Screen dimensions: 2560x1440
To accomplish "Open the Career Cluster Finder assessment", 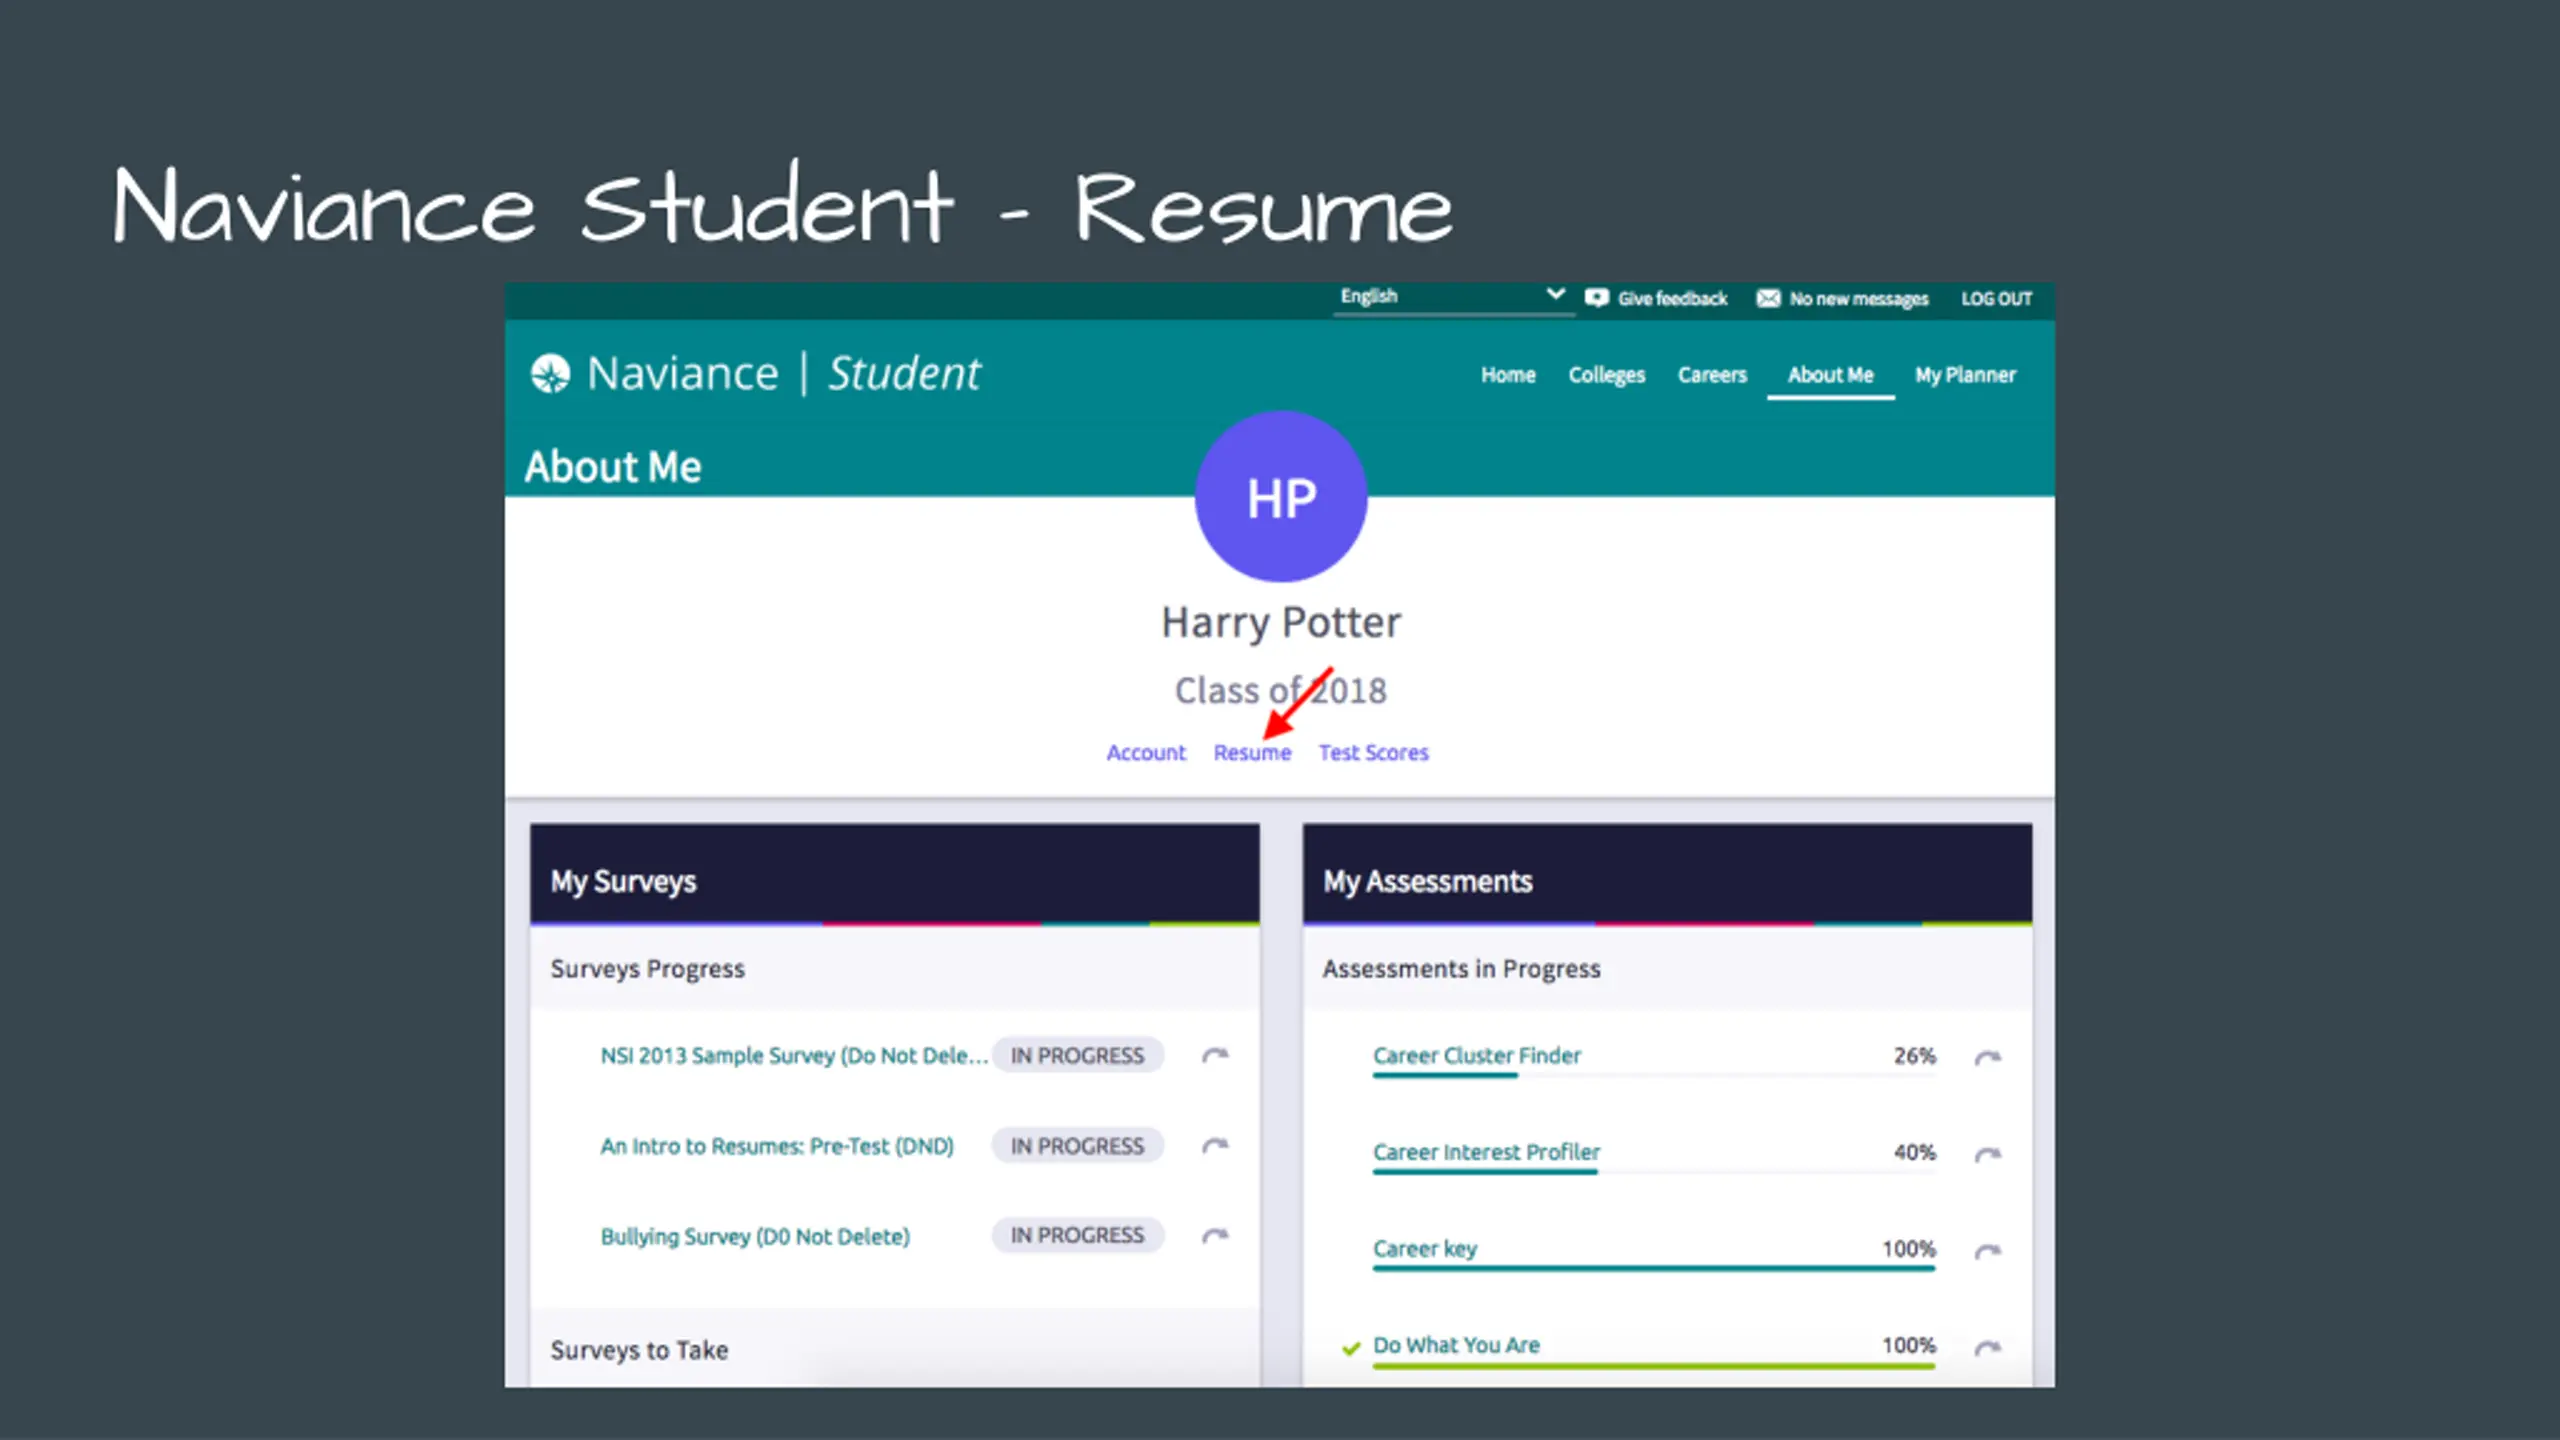I will pyautogui.click(x=1477, y=1055).
